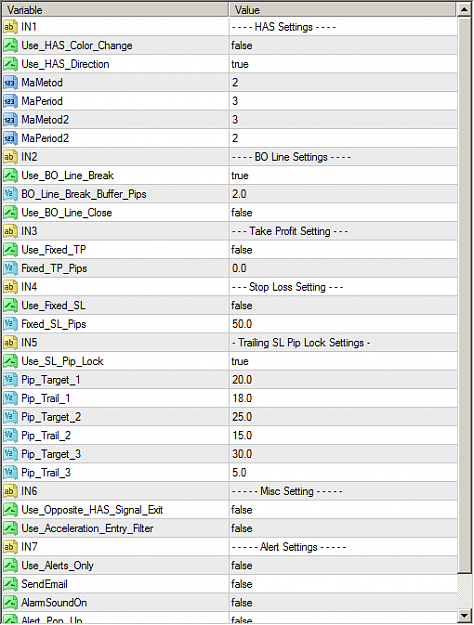Click the bool icon next to Use_Fixed_SL
This screenshot has height=625, width=474.
10,306
